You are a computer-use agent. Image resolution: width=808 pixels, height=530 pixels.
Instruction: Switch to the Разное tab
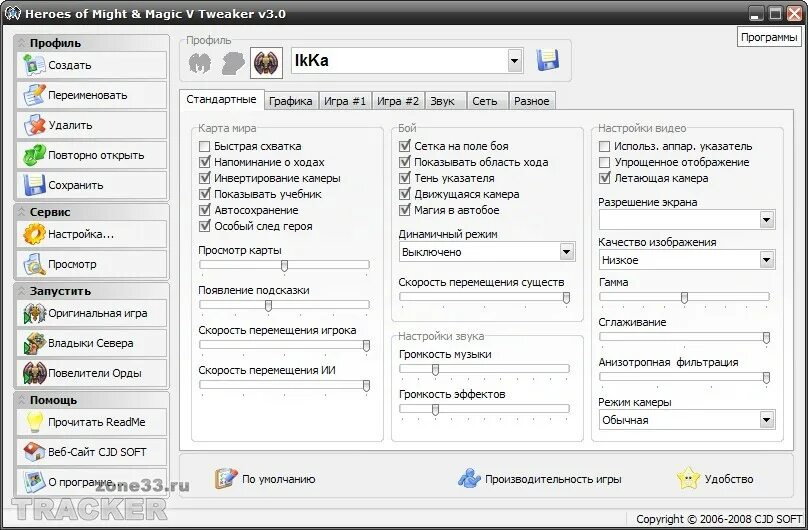tap(532, 101)
